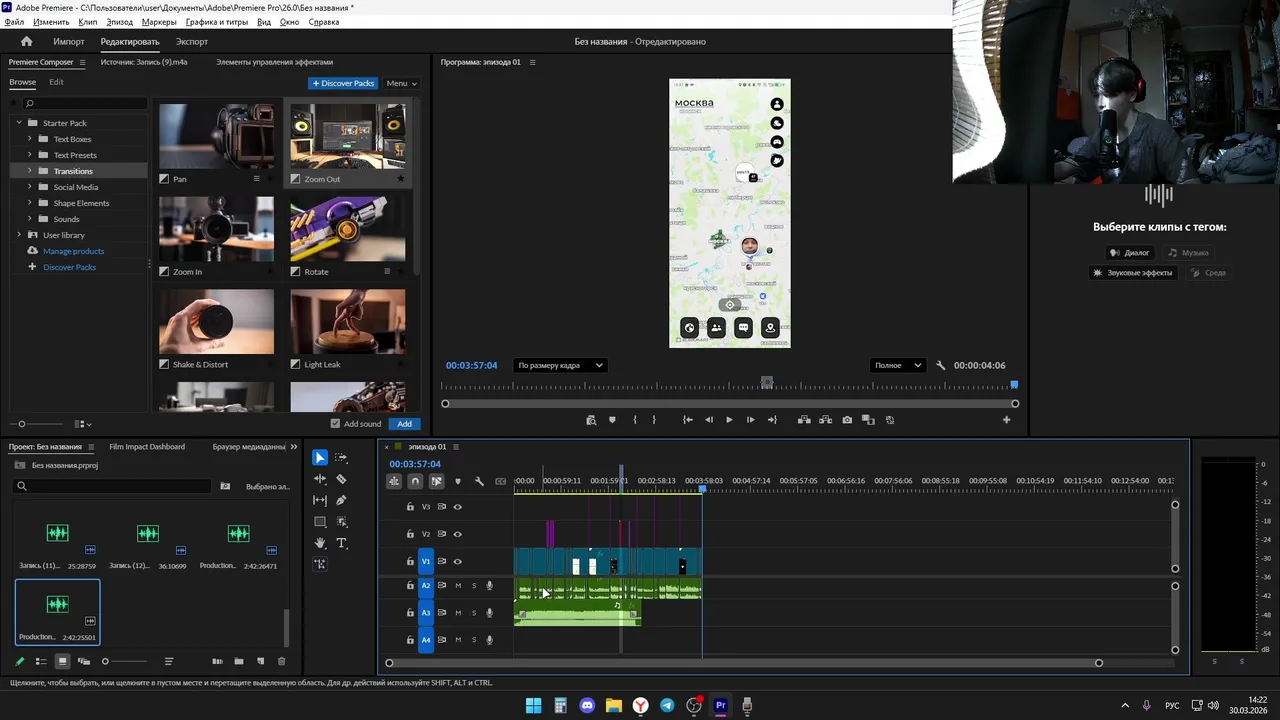
Task: Hide track V3 with eye icon
Action: [x=458, y=507]
